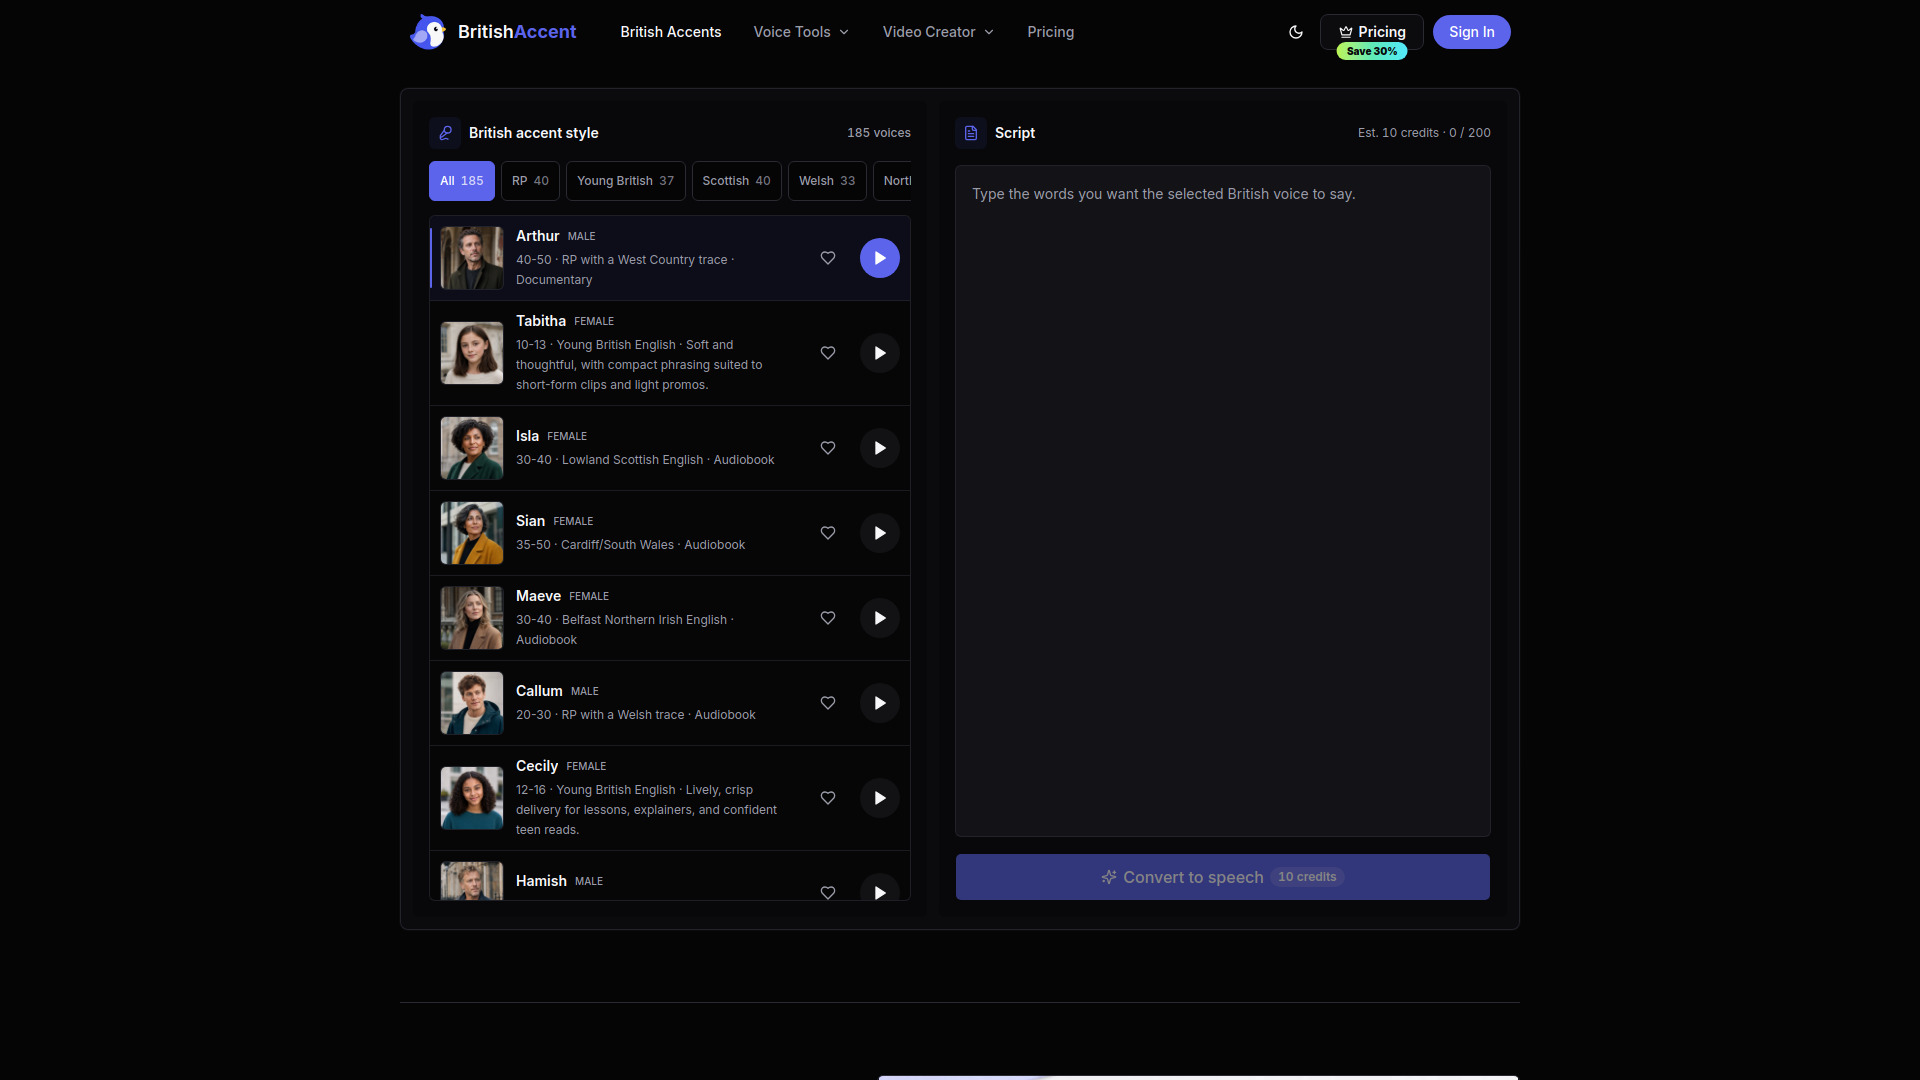Click the British accent style icon
The width and height of the screenshot is (1920, 1080).
(445, 133)
